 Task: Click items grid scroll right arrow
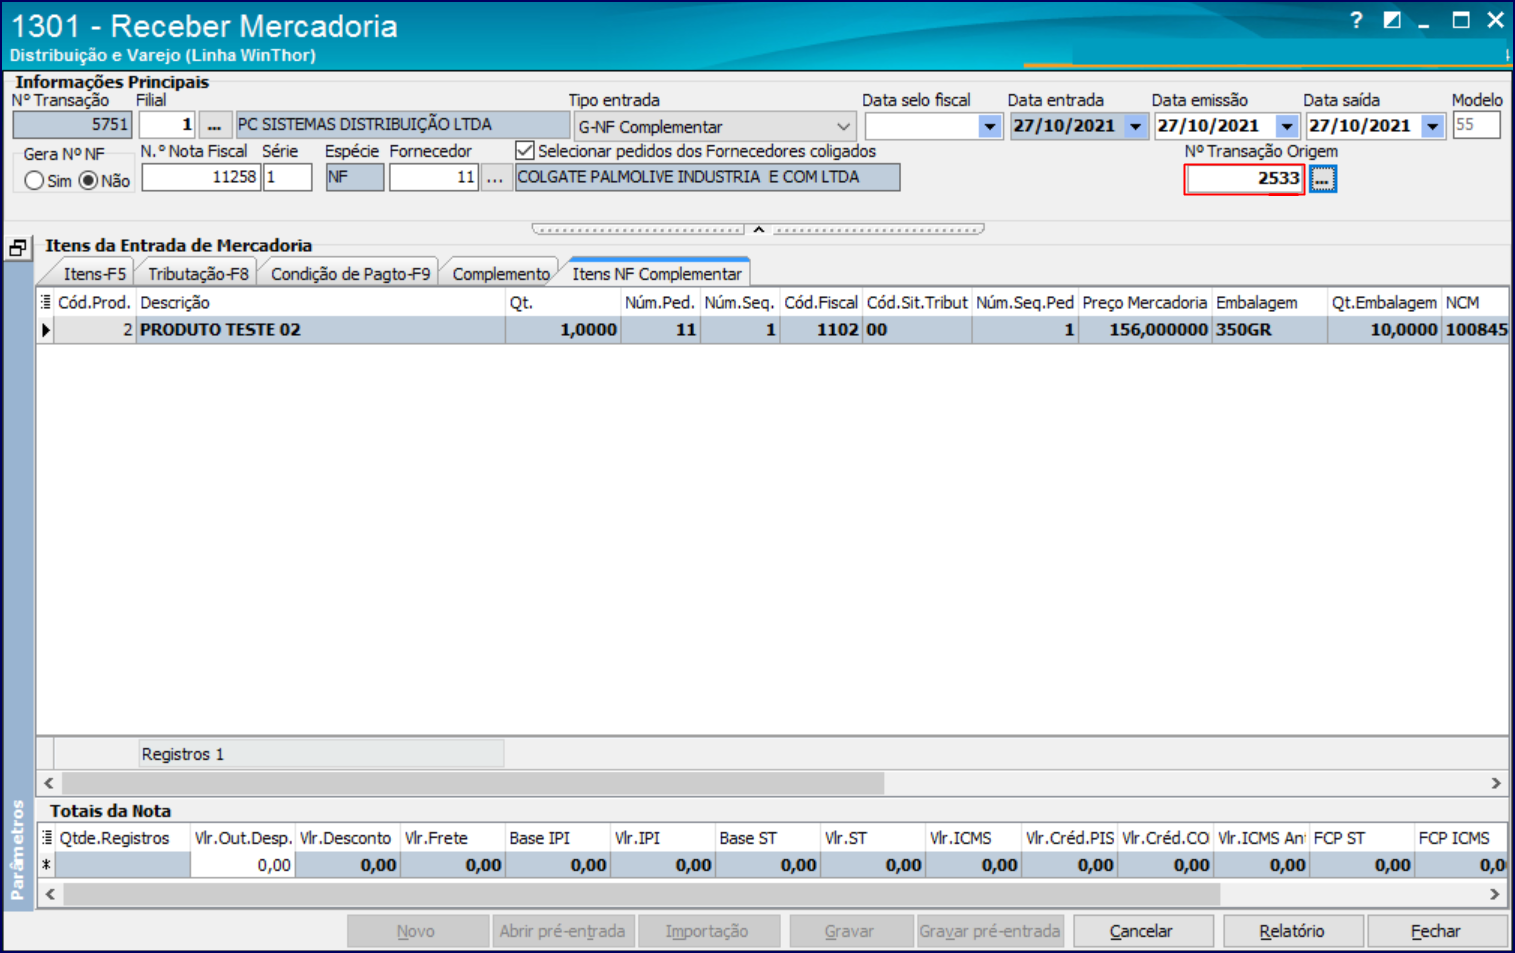(x=1496, y=783)
